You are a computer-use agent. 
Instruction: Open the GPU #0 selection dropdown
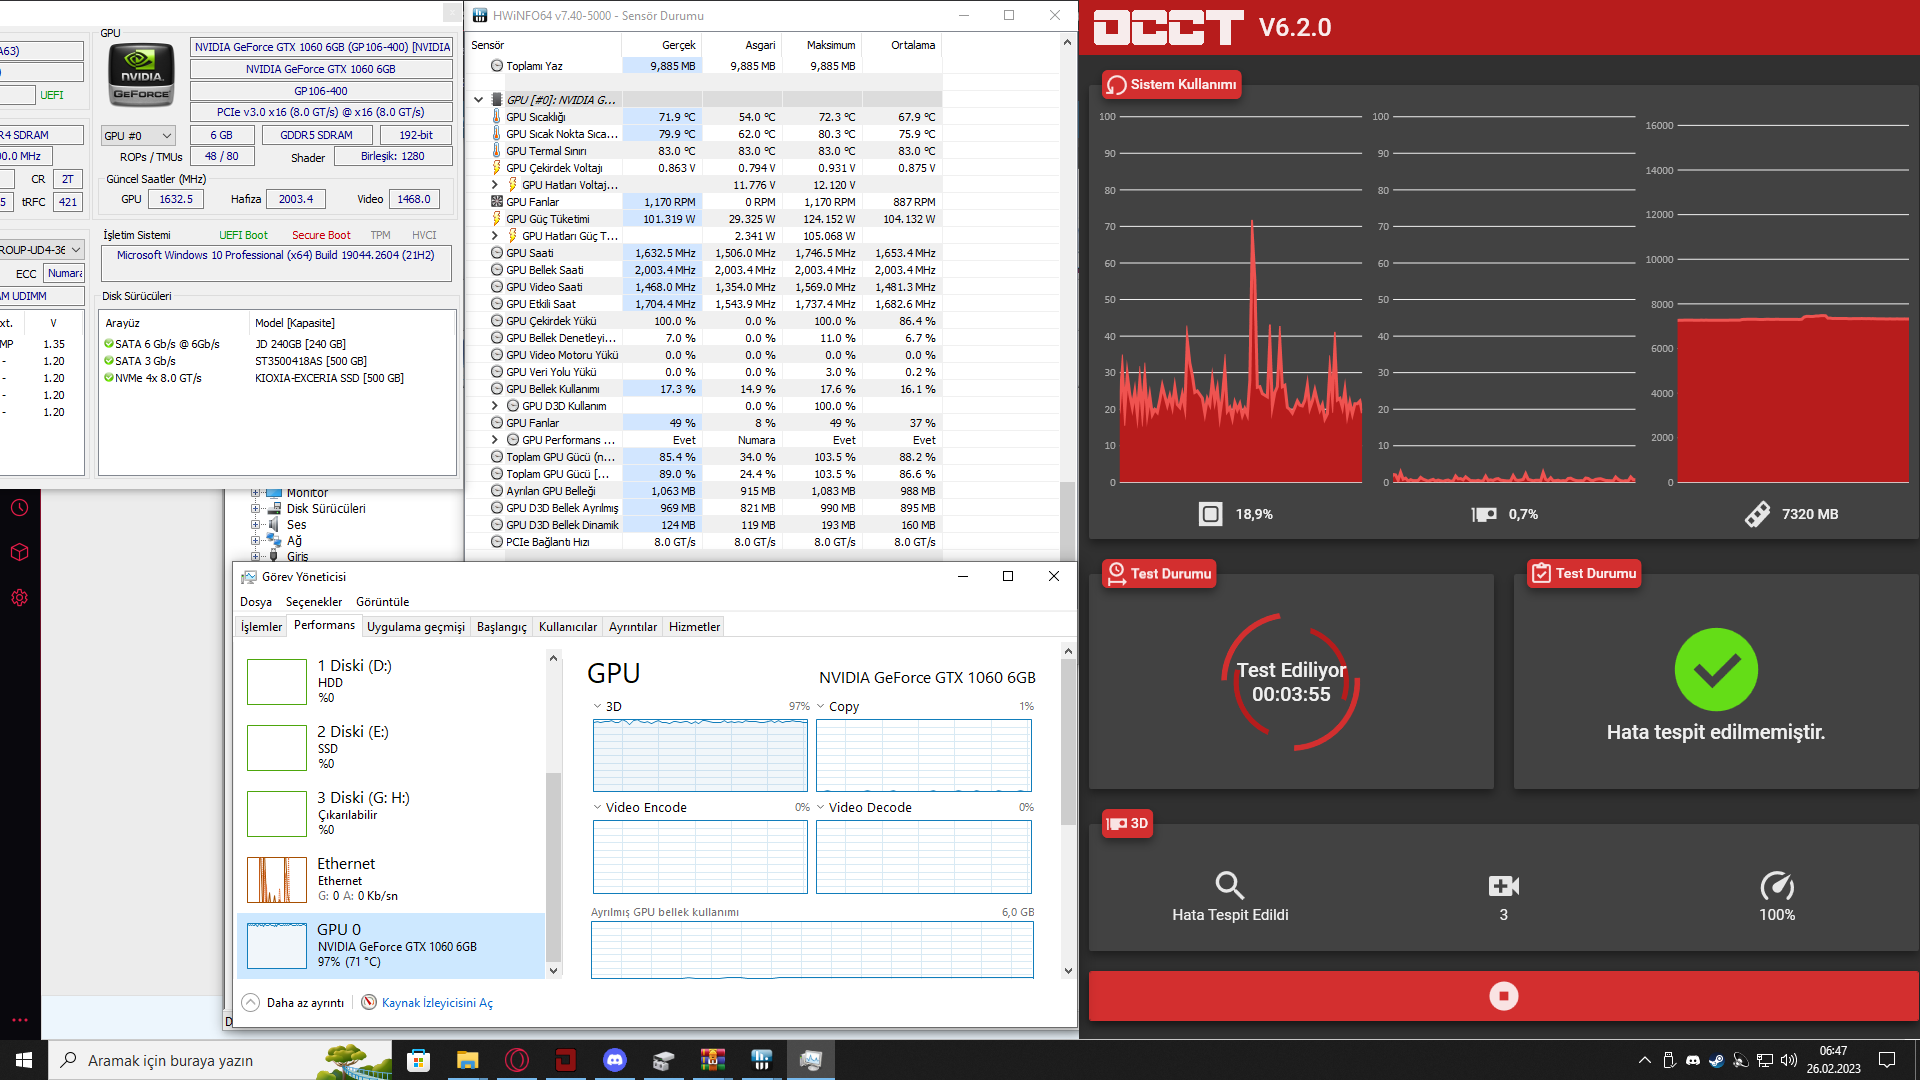tap(139, 135)
